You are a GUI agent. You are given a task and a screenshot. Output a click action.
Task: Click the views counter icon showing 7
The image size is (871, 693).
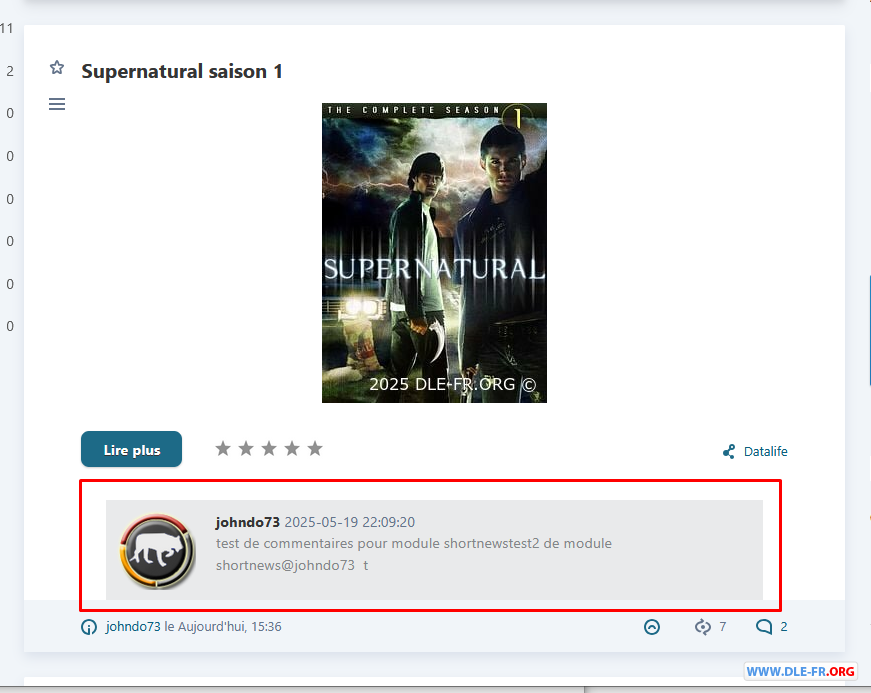pos(703,627)
